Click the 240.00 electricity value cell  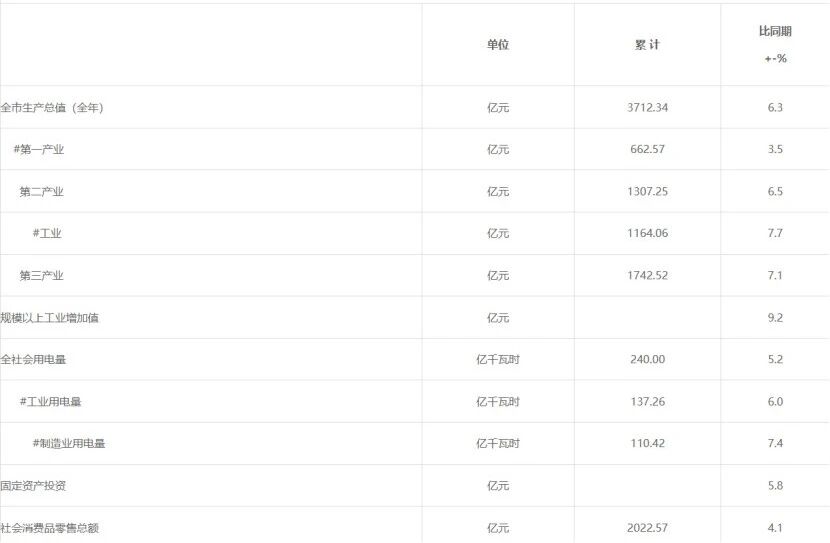click(x=647, y=360)
